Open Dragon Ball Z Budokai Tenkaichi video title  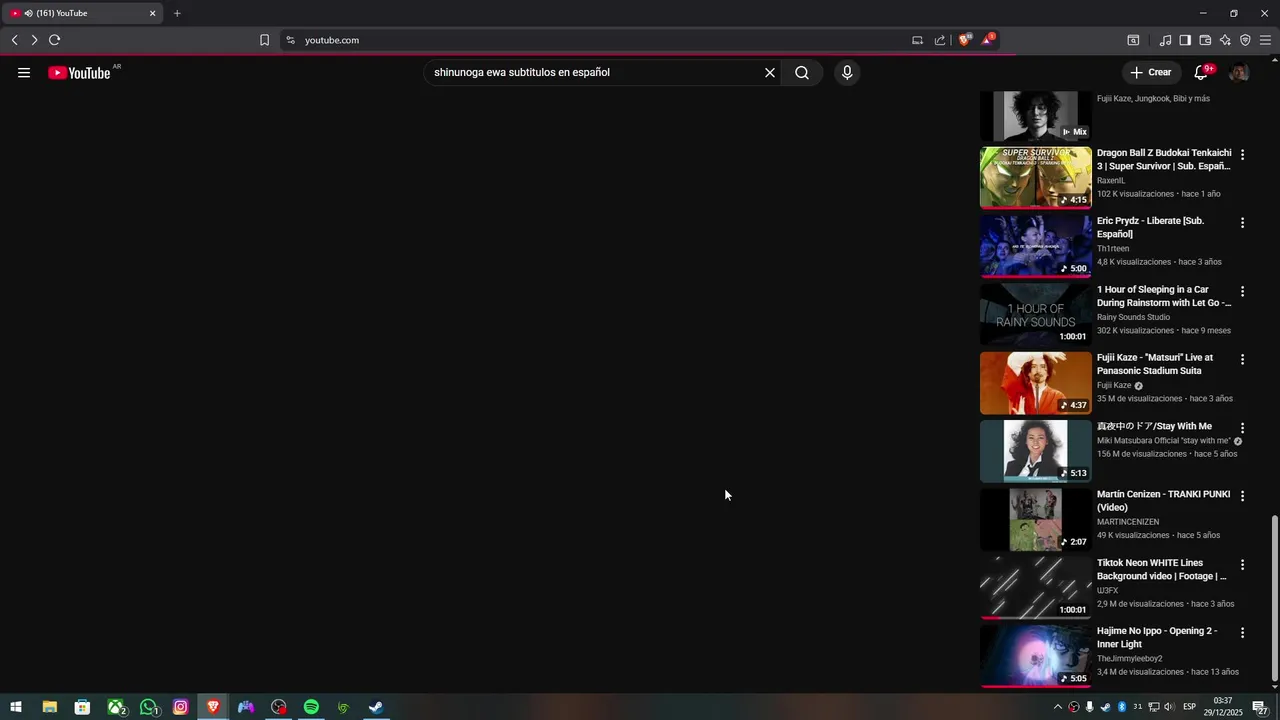click(x=1164, y=160)
